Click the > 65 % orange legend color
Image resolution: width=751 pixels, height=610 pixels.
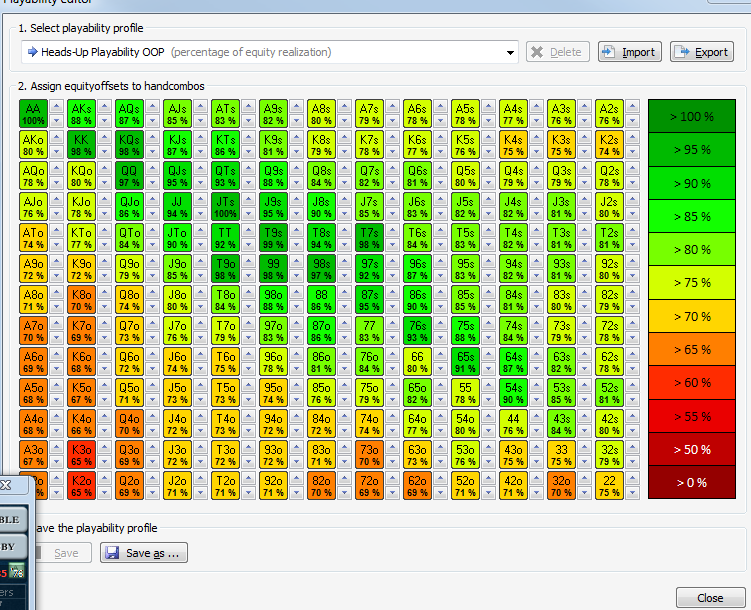pyautogui.click(x=692, y=350)
